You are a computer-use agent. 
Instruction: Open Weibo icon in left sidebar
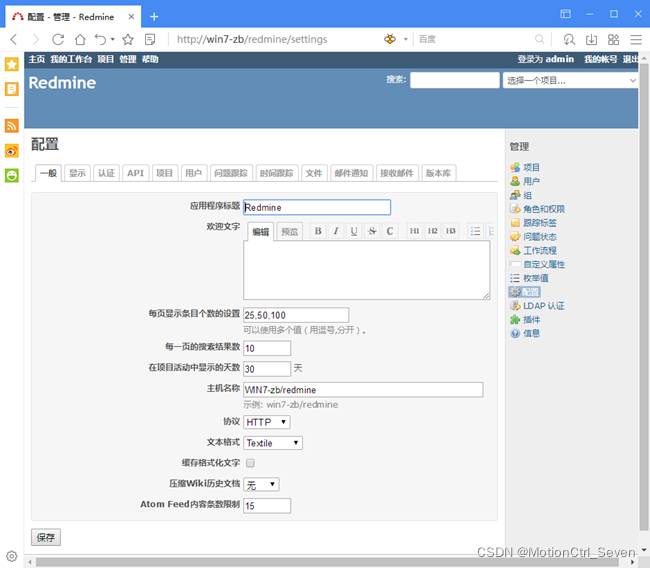coord(12,151)
